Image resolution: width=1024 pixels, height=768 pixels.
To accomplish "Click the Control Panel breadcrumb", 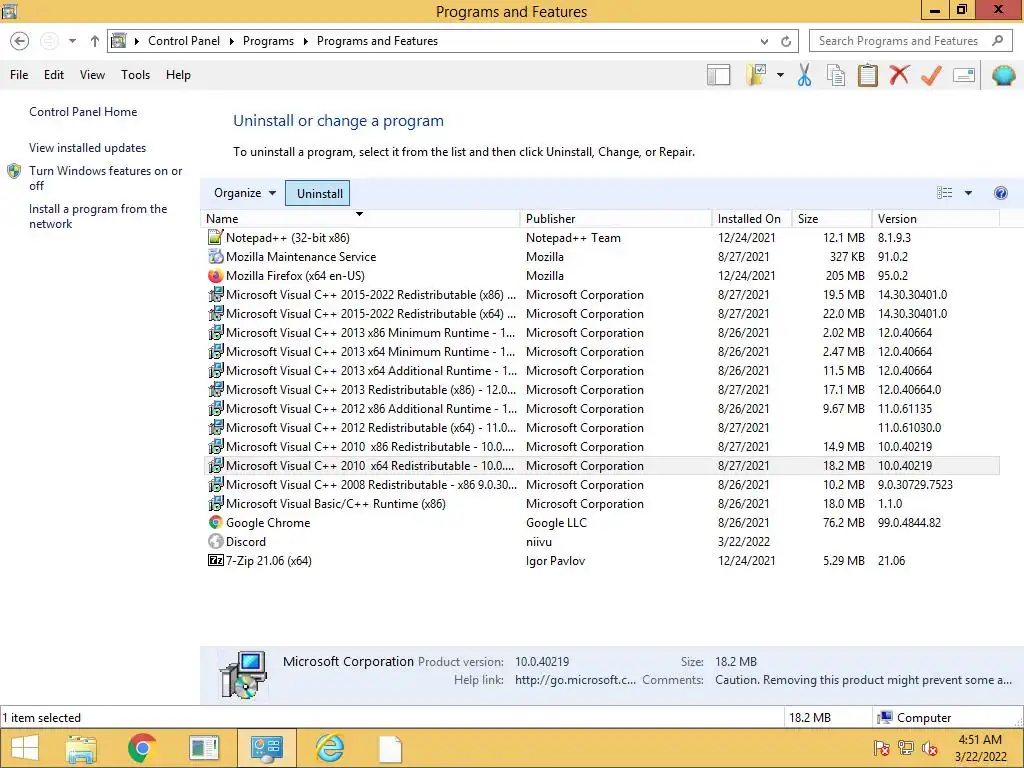I will [184, 41].
